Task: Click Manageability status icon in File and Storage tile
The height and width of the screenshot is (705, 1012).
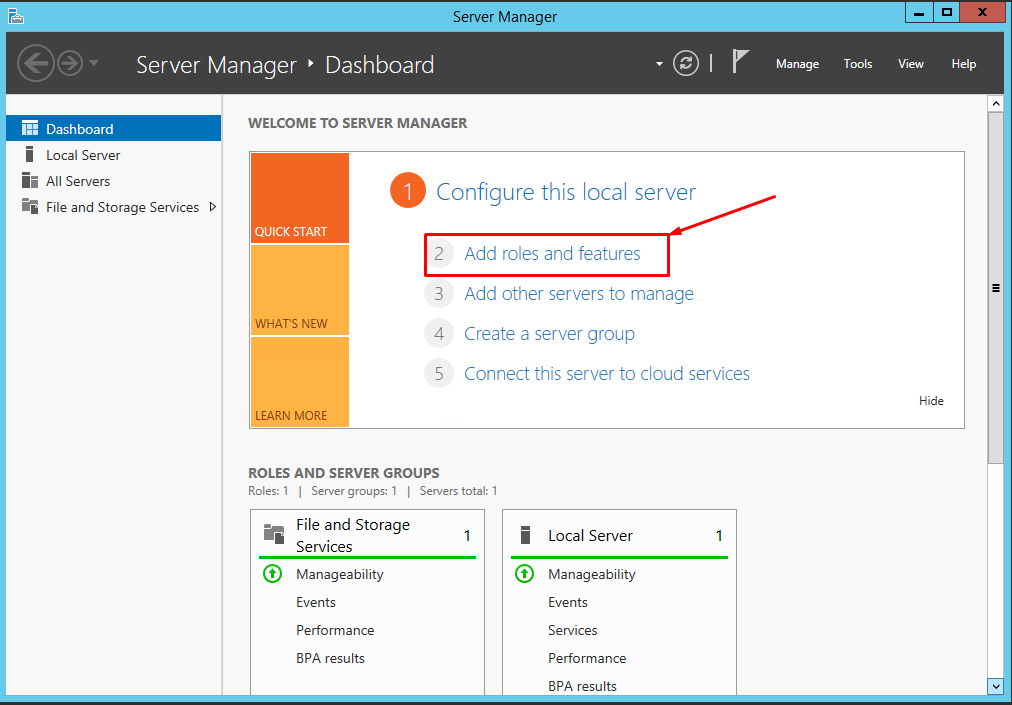Action: [273, 573]
